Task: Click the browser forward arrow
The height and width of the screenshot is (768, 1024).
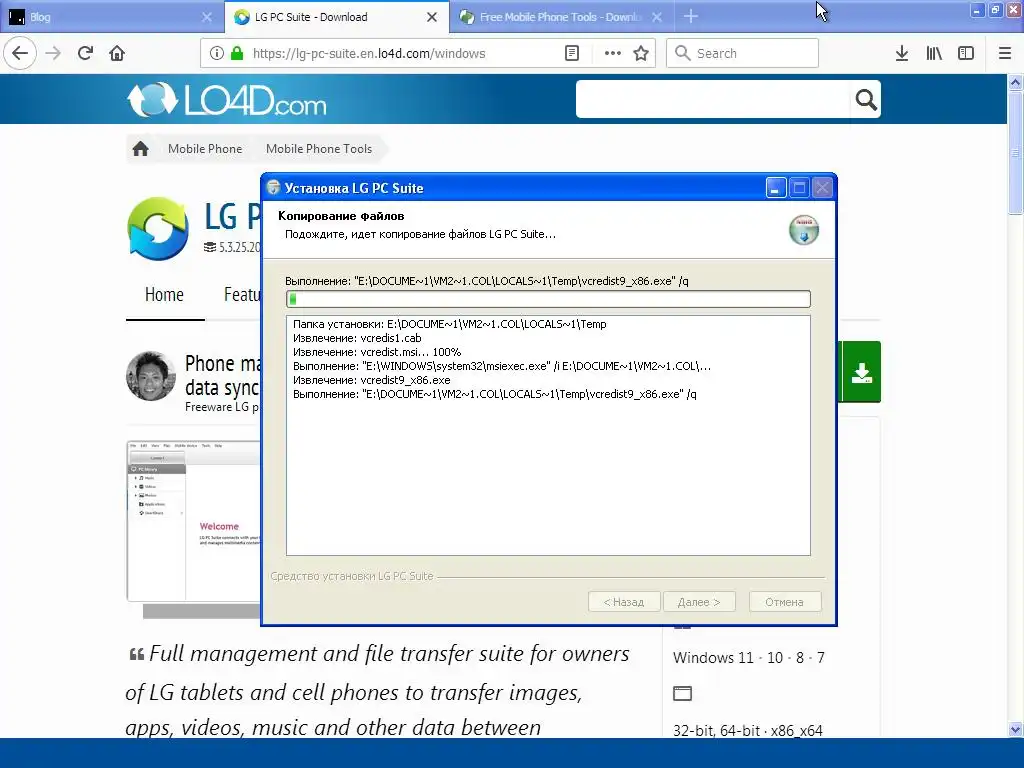Action: 53,53
